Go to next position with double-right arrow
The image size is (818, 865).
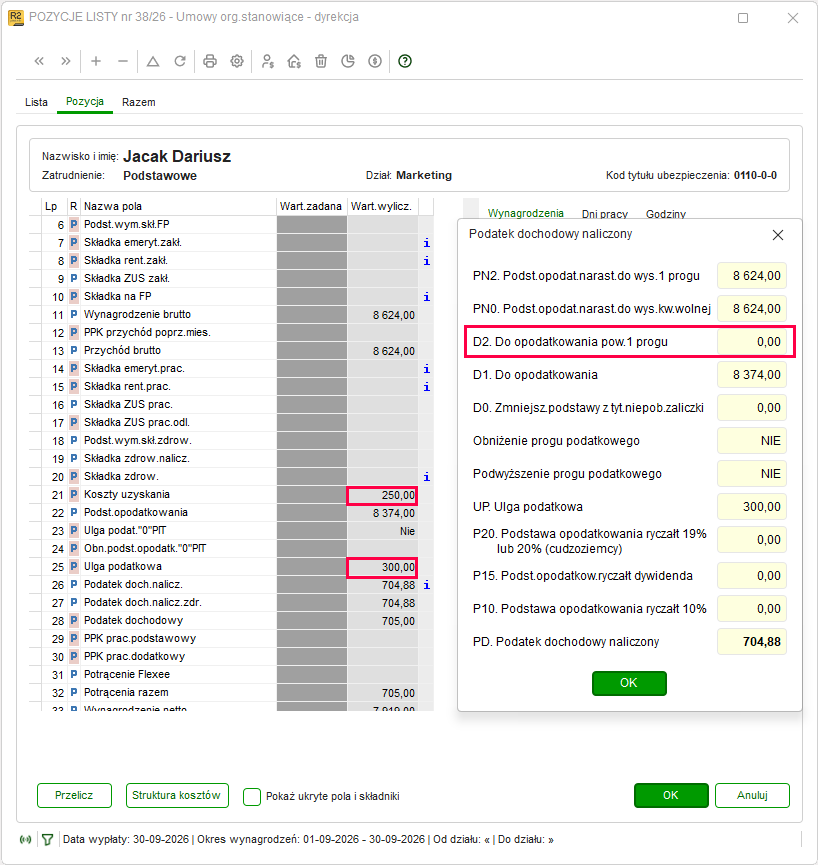click(x=66, y=61)
